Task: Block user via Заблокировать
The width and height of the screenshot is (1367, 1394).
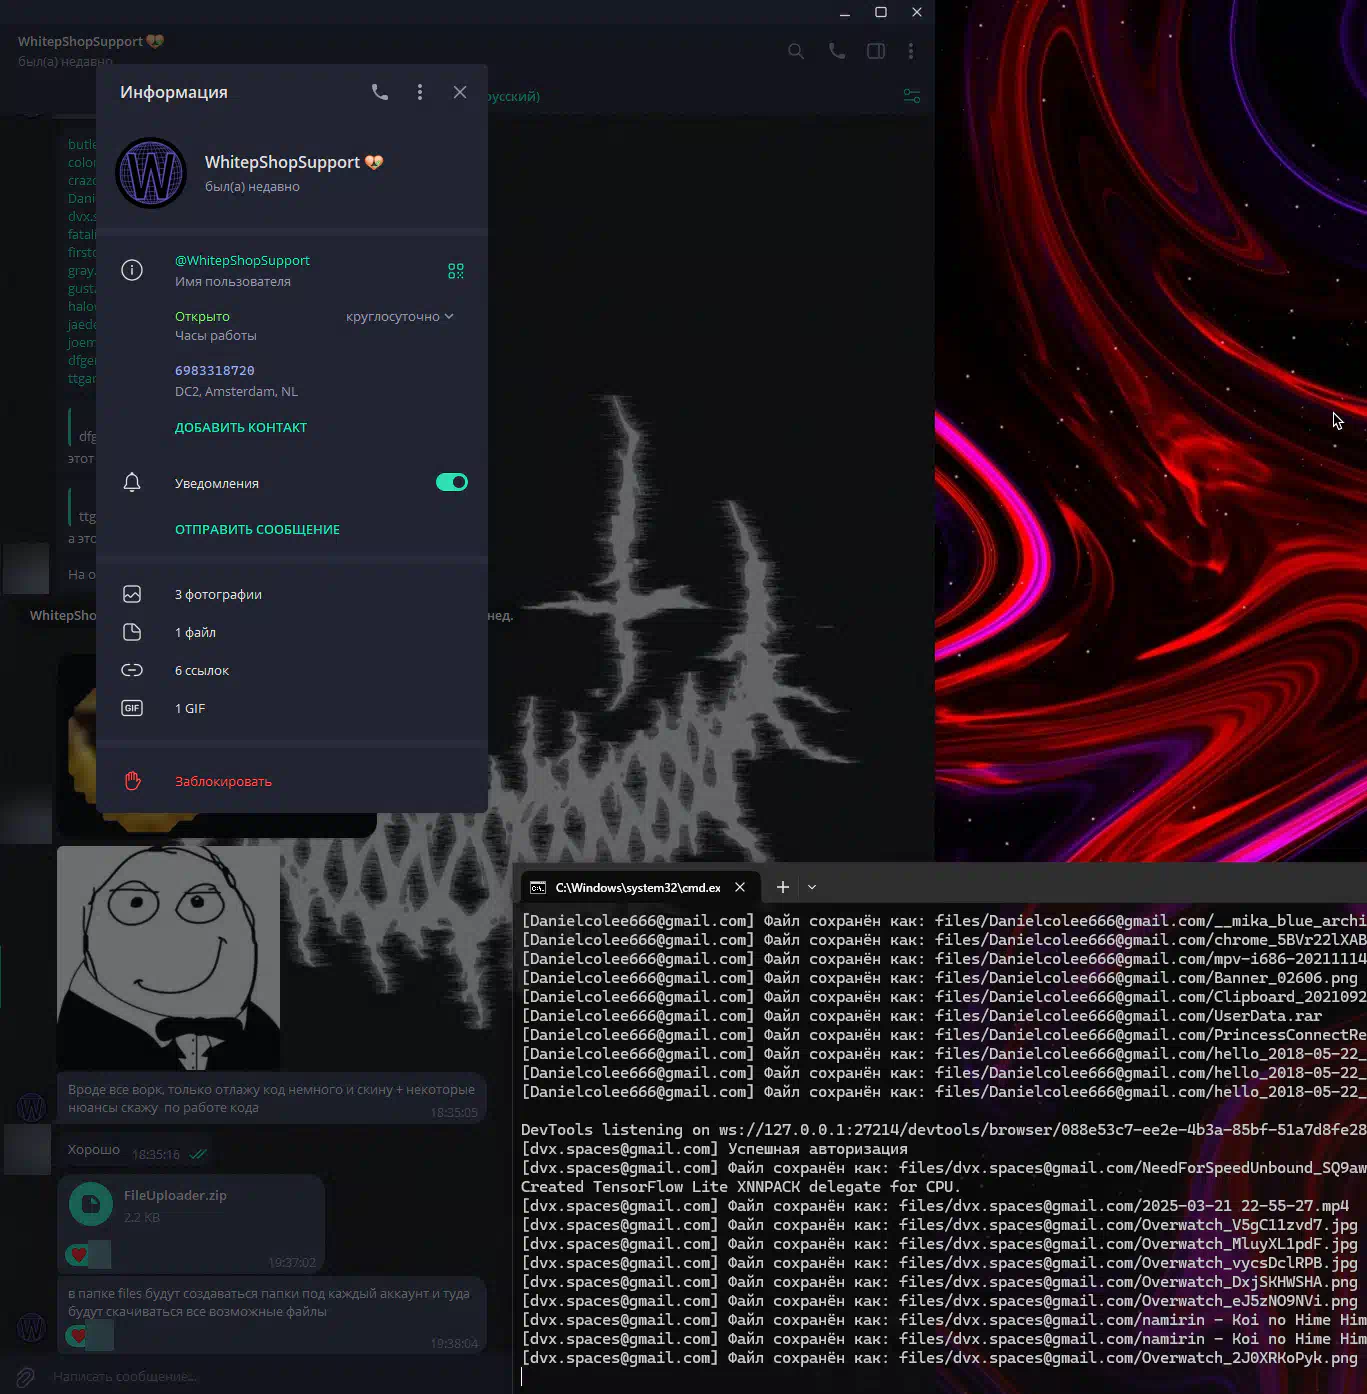Action: pyautogui.click(x=223, y=782)
